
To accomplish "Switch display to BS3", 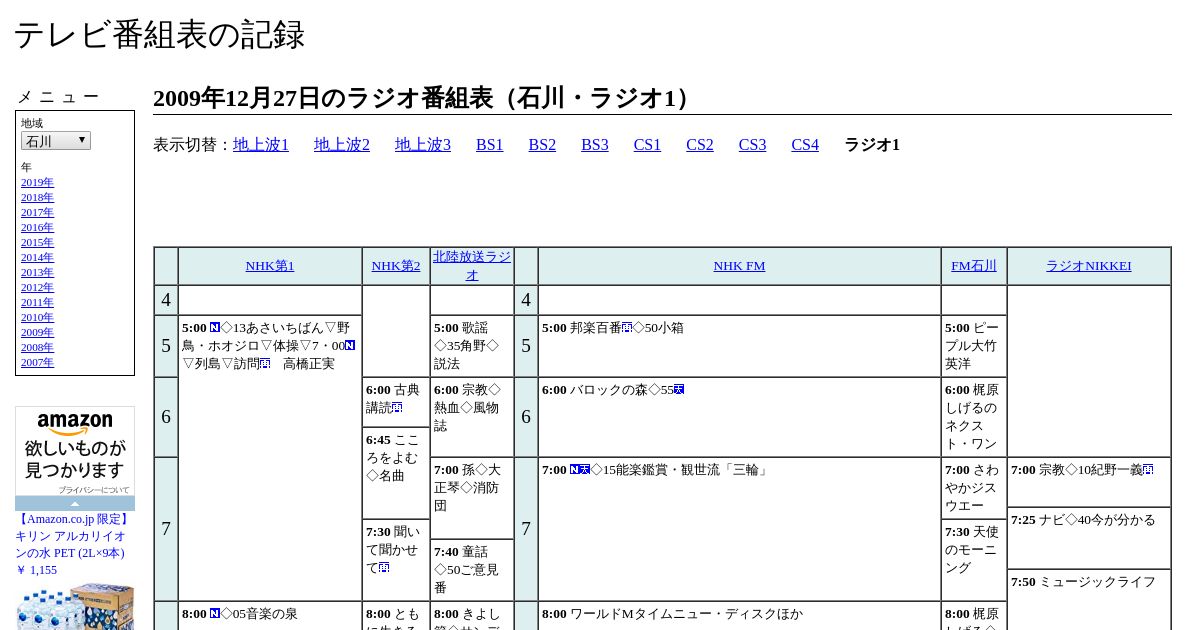I will tap(595, 145).
